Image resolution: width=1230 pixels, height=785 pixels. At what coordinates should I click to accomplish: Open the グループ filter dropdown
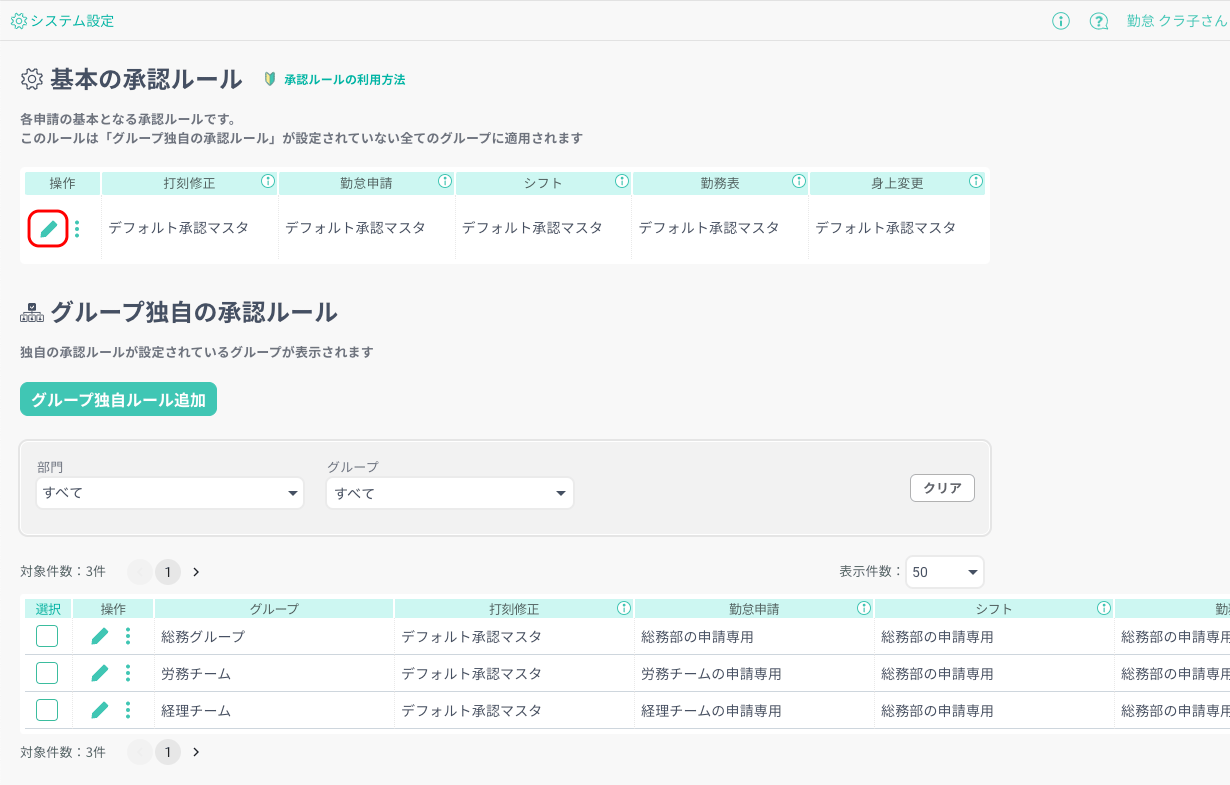click(450, 493)
